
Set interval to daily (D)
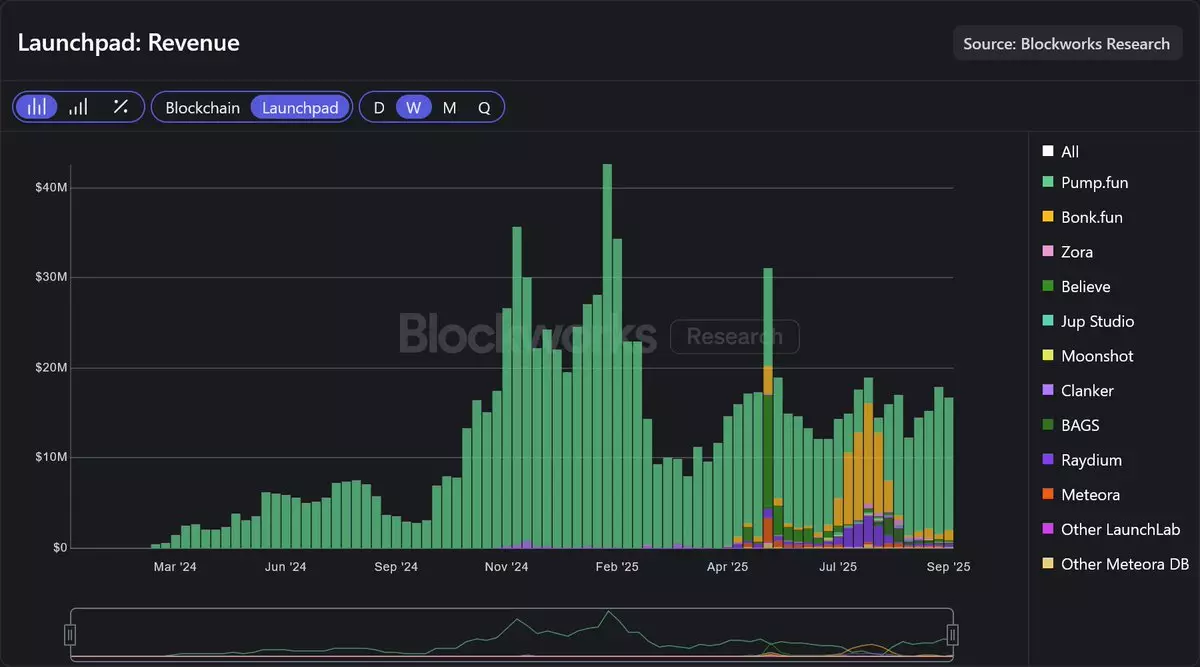pyautogui.click(x=379, y=107)
